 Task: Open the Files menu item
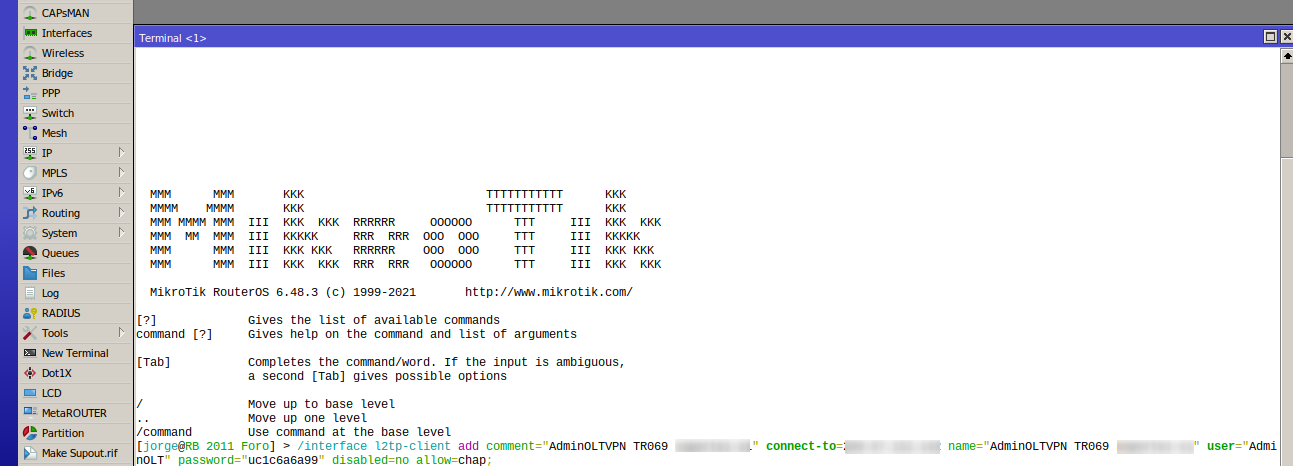click(x=53, y=273)
